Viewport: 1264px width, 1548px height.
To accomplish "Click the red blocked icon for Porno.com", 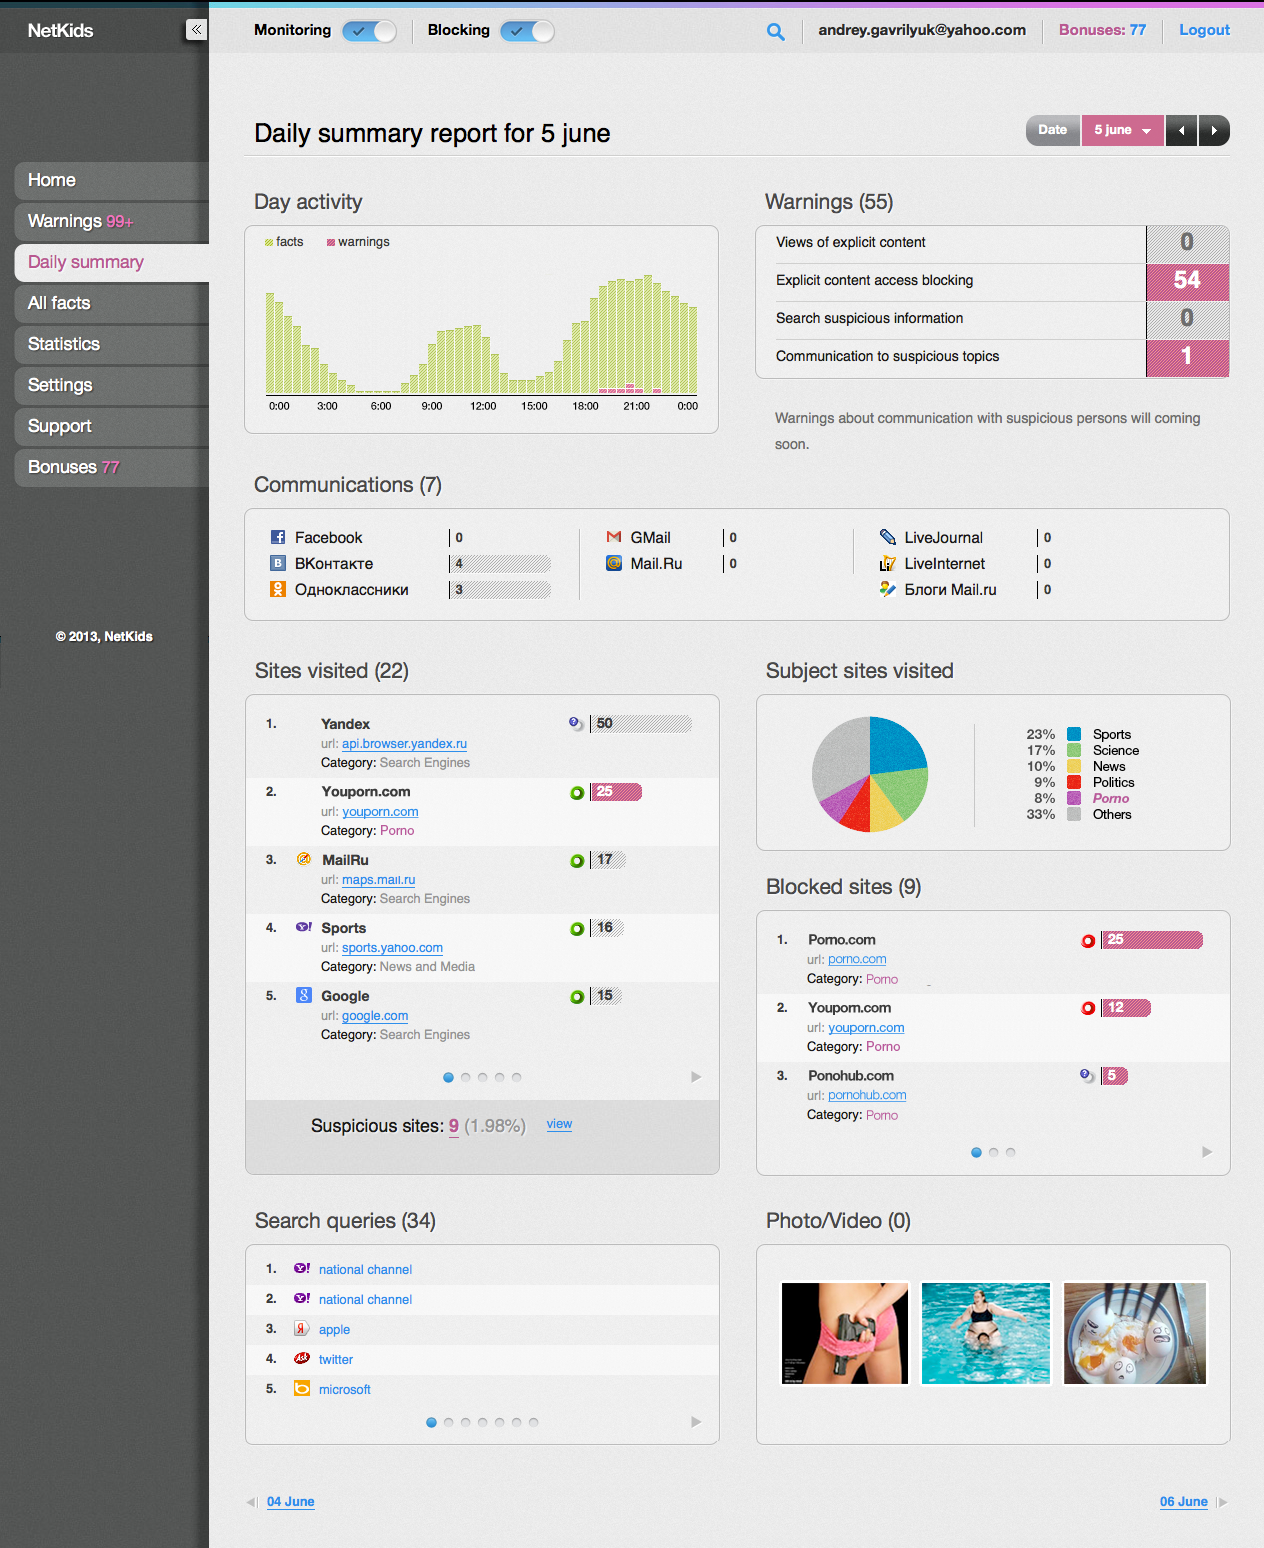I will click(x=1088, y=941).
